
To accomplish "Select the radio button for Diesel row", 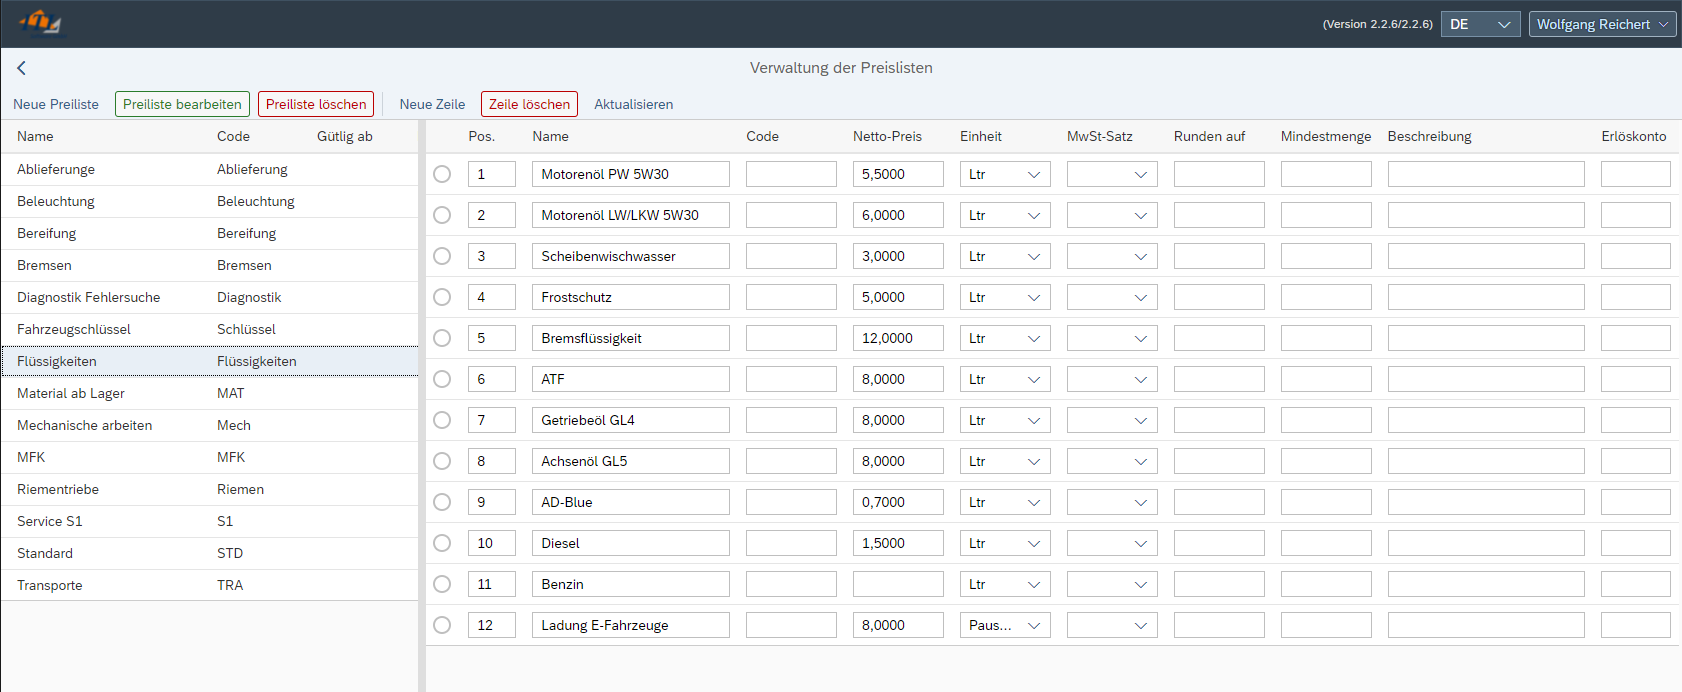I will click(x=442, y=543).
